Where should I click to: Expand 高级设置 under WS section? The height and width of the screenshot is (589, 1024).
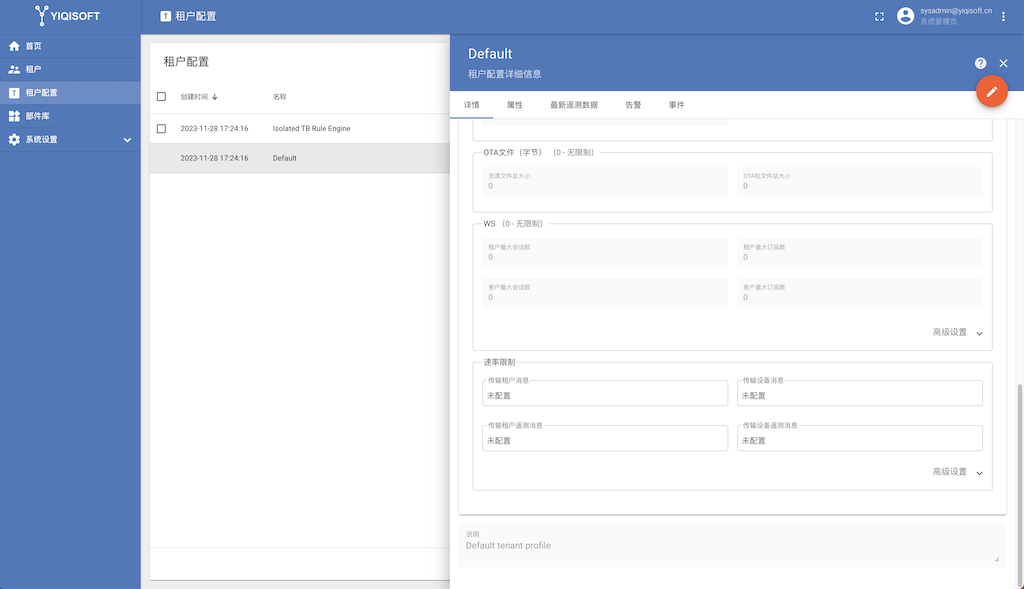pos(957,333)
